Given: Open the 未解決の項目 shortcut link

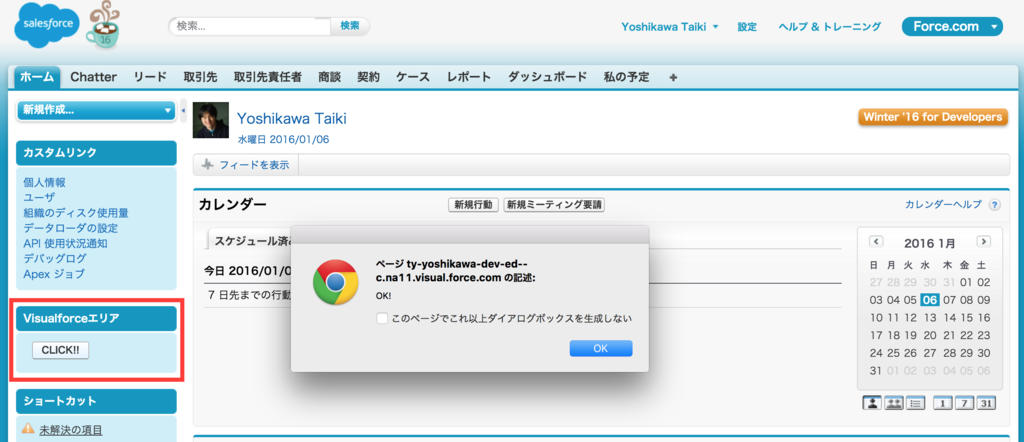Looking at the screenshot, I should click(71, 430).
